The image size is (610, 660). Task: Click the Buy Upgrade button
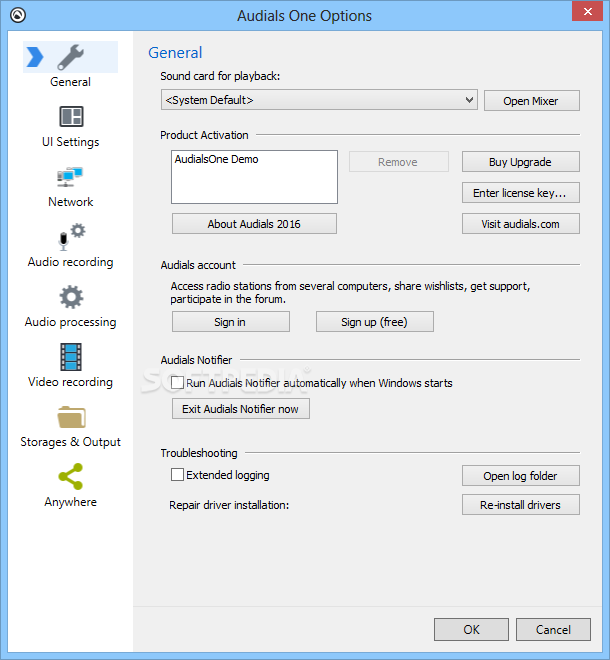(x=520, y=162)
